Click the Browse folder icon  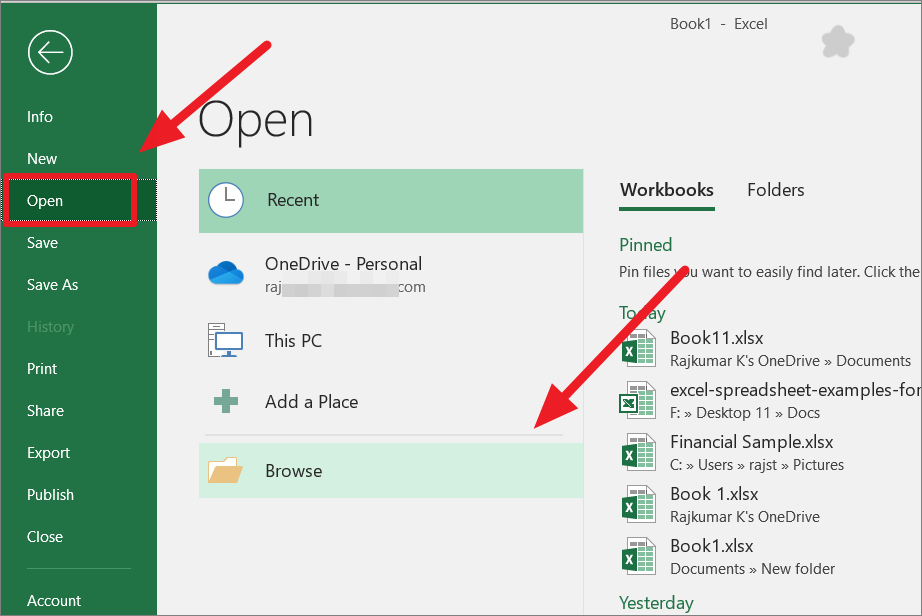tap(225, 470)
